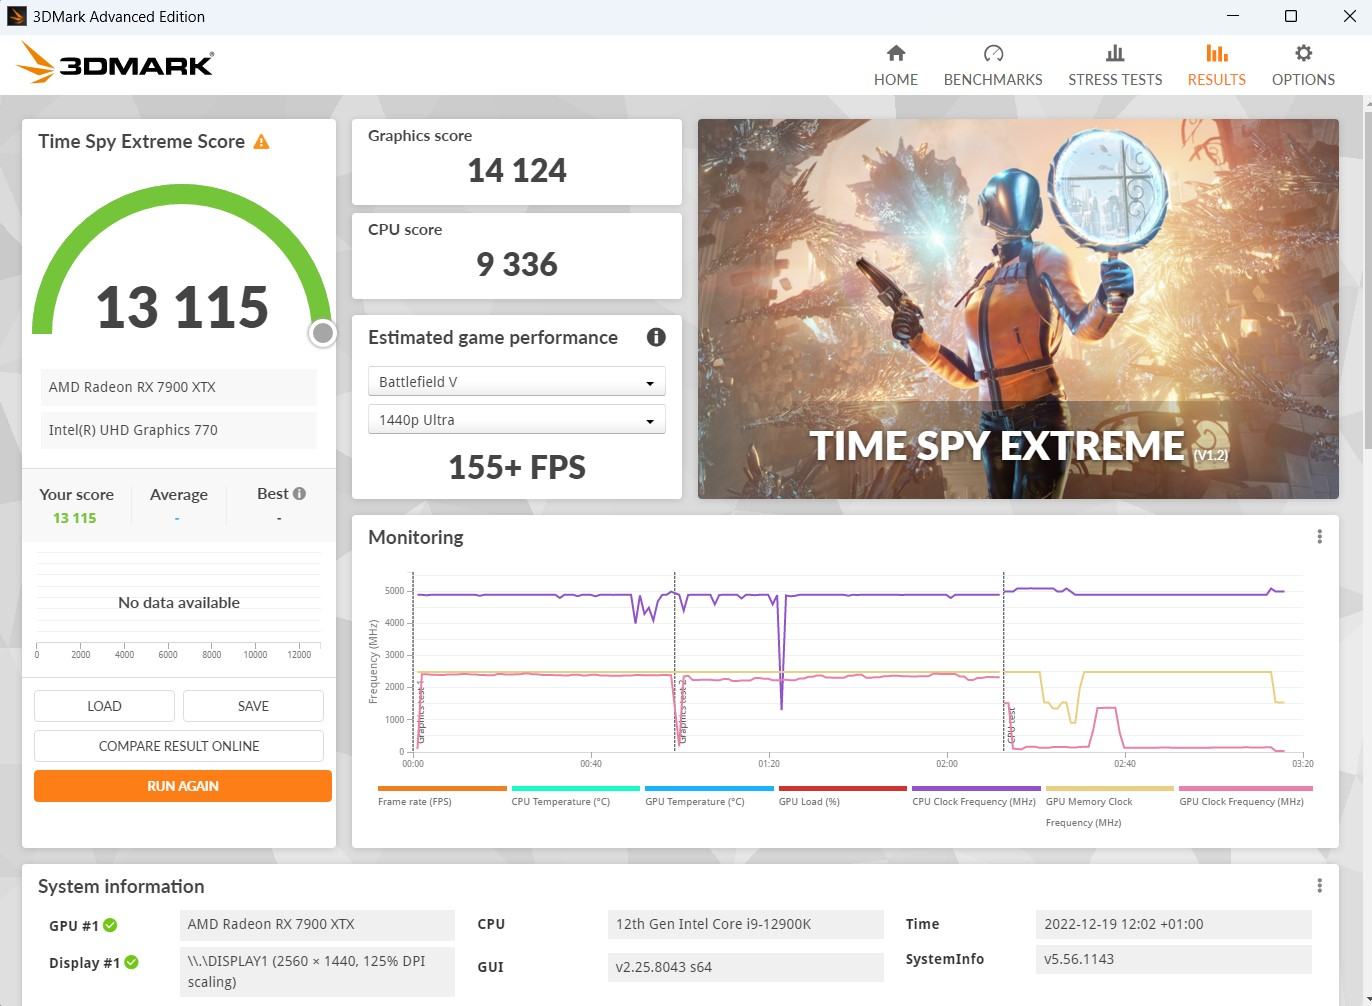Toggle the GPU Temperature legend series
1372x1006 pixels.
pos(709,797)
